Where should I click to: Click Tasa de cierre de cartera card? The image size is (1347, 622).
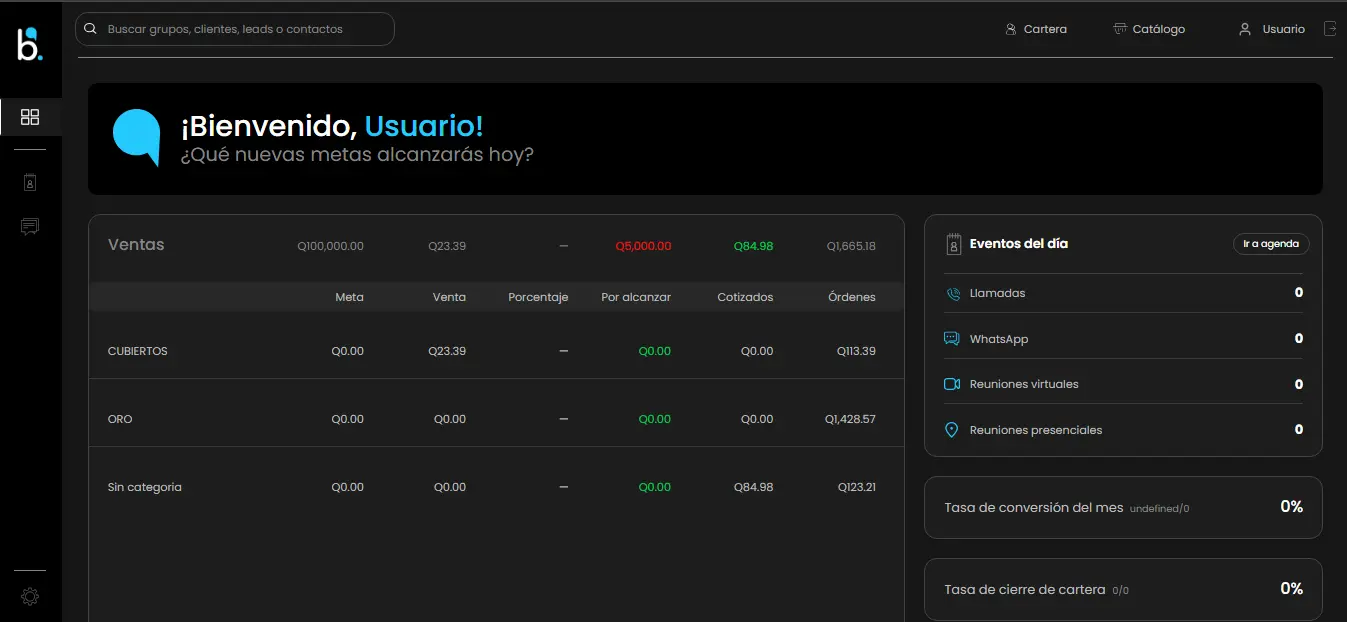1123,589
